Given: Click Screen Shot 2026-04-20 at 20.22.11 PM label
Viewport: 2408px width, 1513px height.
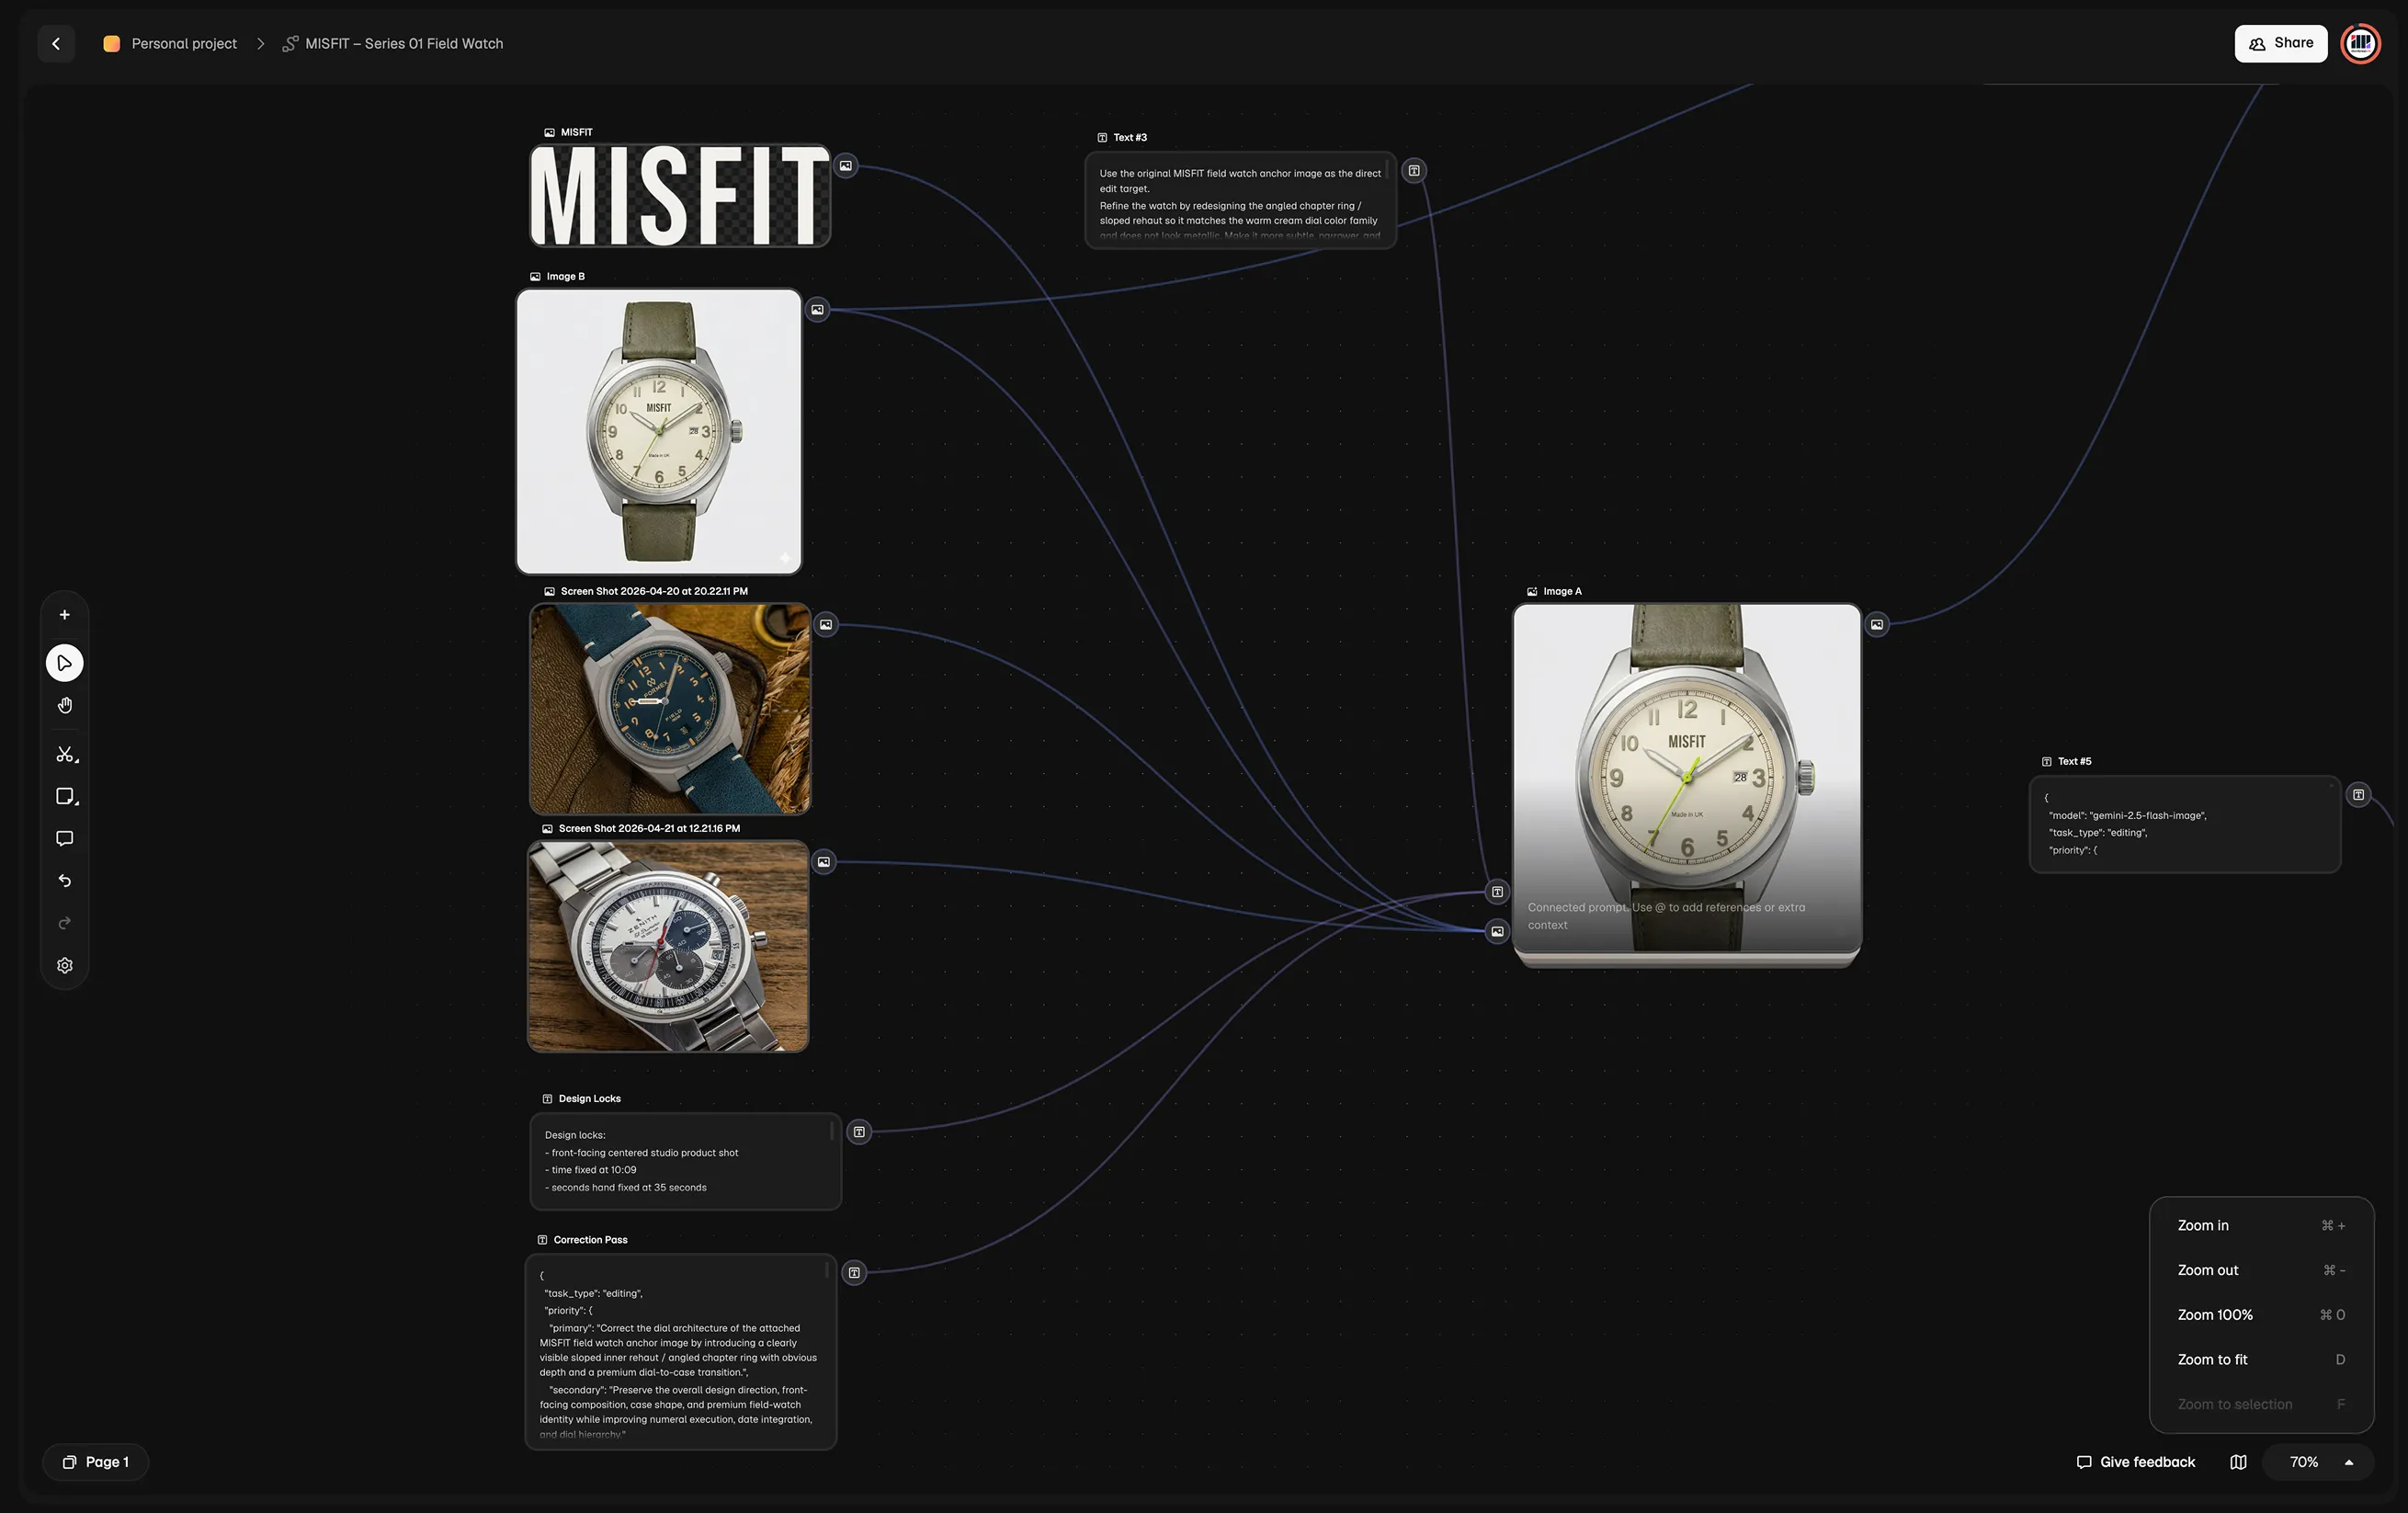Looking at the screenshot, I should pyautogui.click(x=654, y=591).
